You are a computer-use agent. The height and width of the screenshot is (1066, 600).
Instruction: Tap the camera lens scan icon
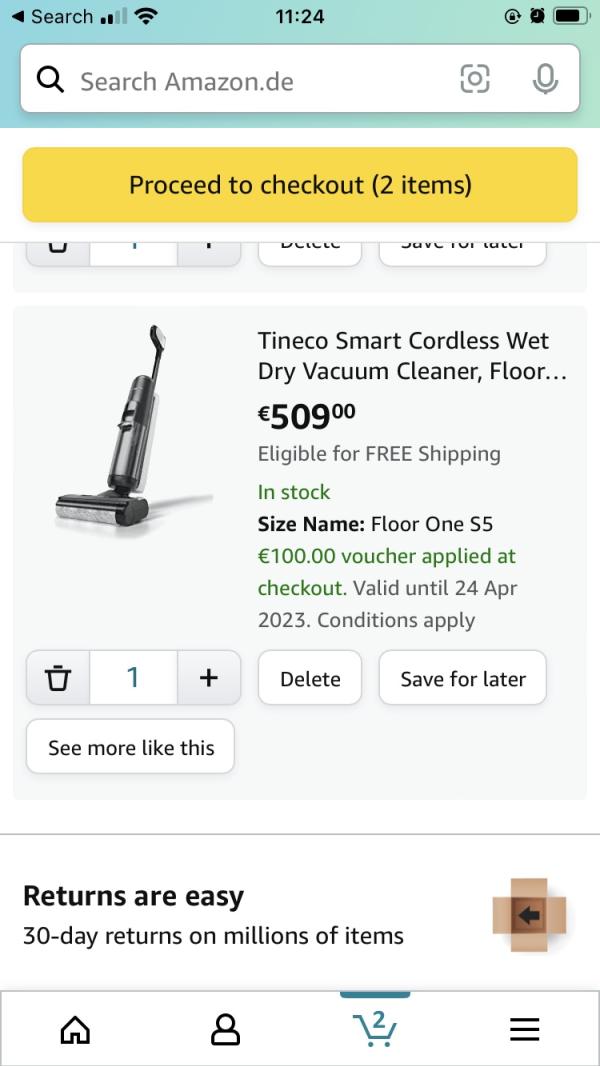[x=475, y=79]
